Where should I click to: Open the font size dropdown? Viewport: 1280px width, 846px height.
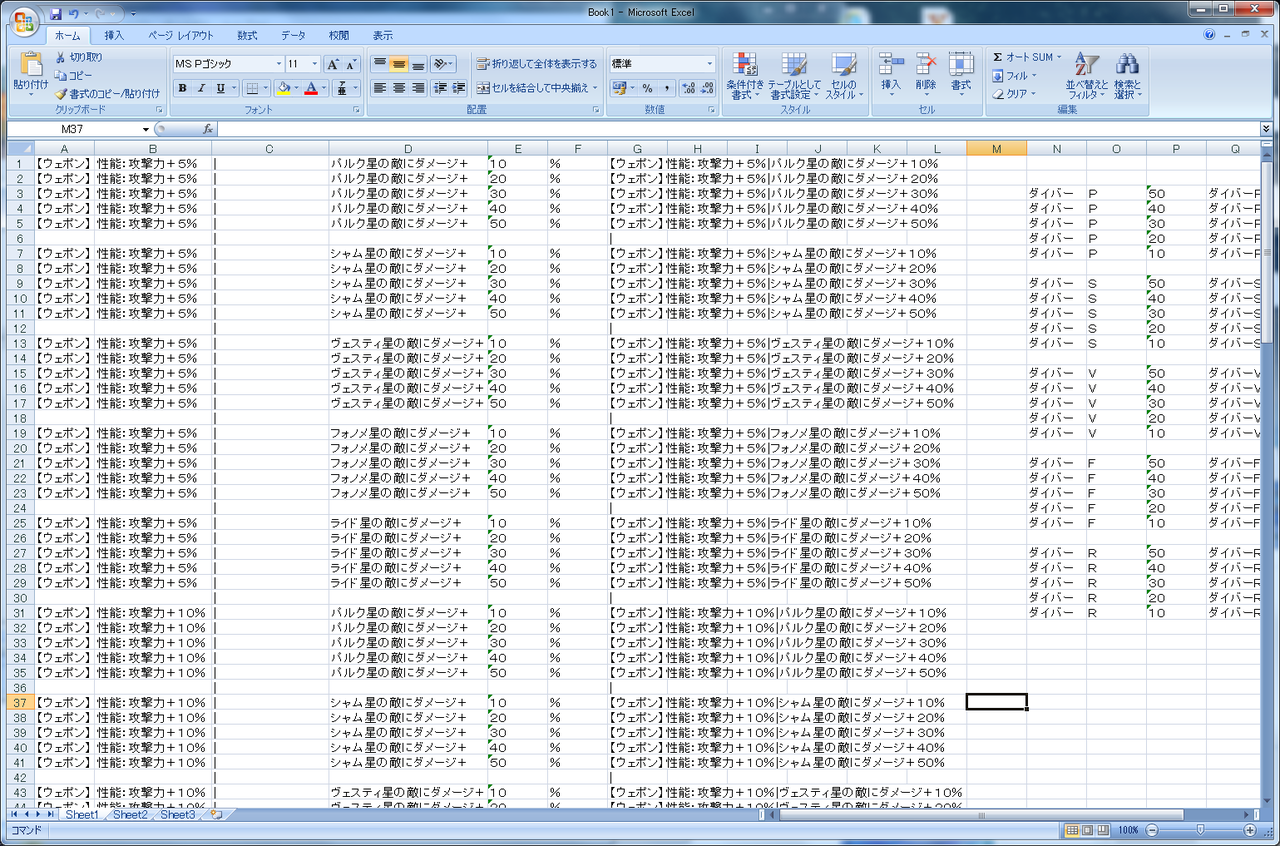pyautogui.click(x=315, y=63)
